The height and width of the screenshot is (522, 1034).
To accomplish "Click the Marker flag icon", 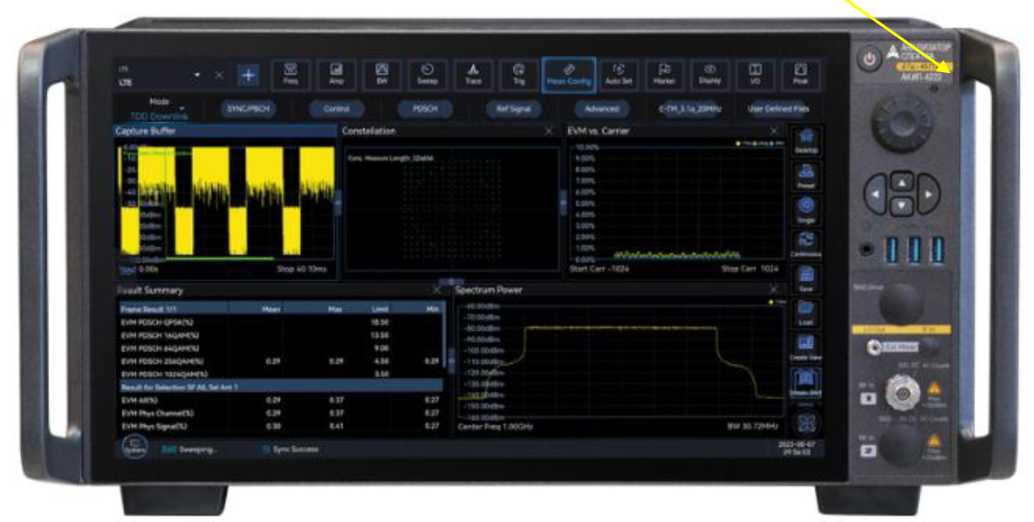I will click(663, 74).
